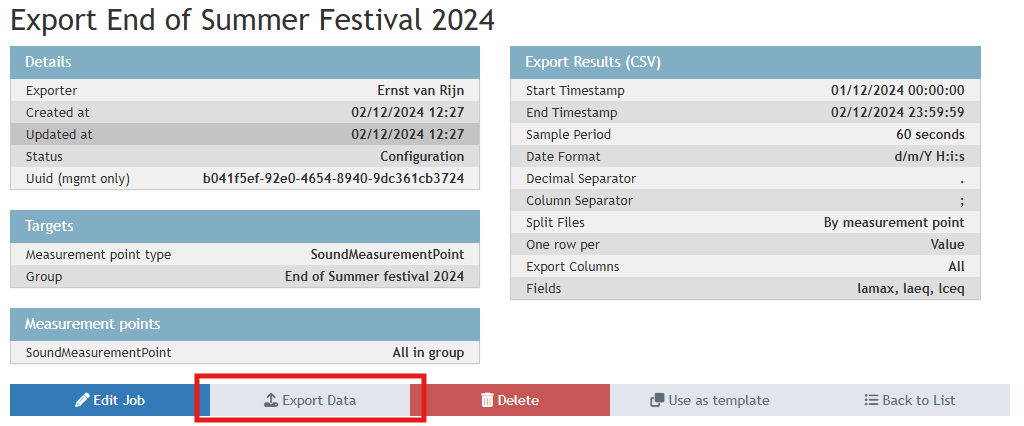The image size is (1024, 426).
Task: Select the Sample Period 60 seconds value
Action: pyautogui.click(x=930, y=135)
